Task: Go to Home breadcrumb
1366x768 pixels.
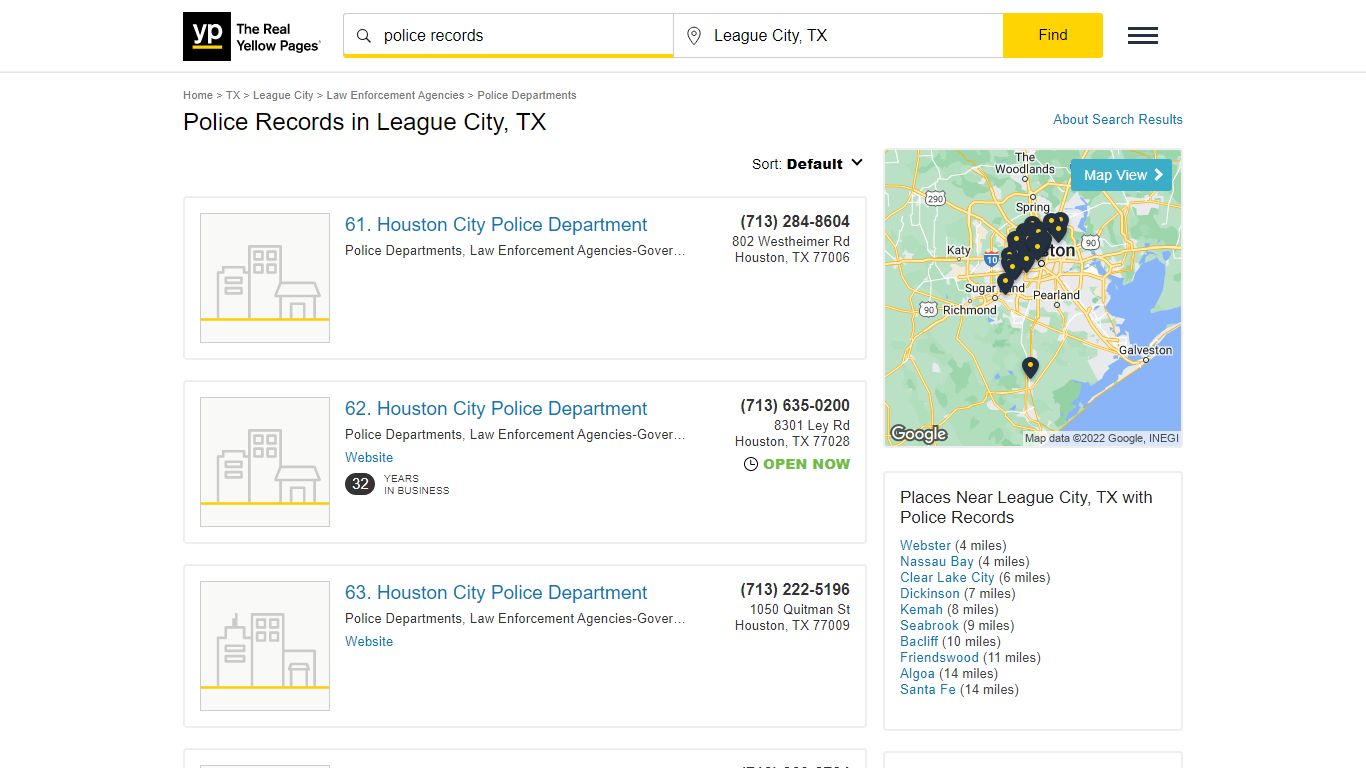Action: click(198, 95)
